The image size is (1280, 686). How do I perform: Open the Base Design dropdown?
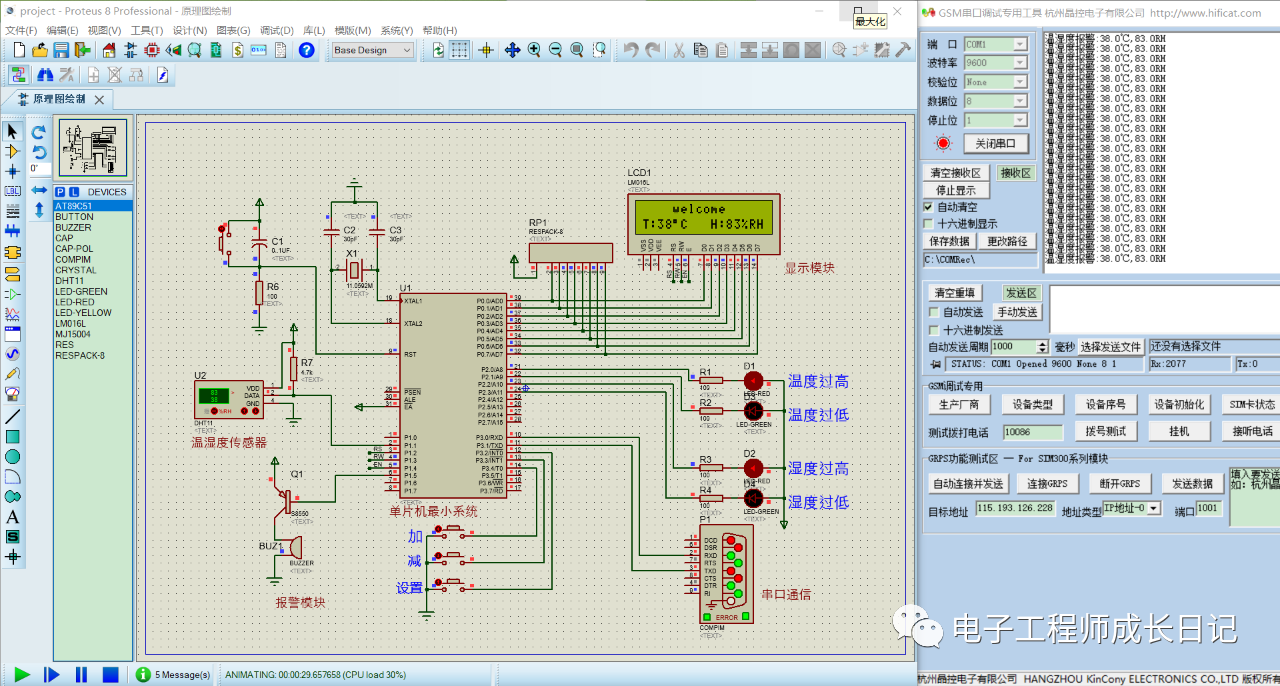(373, 50)
